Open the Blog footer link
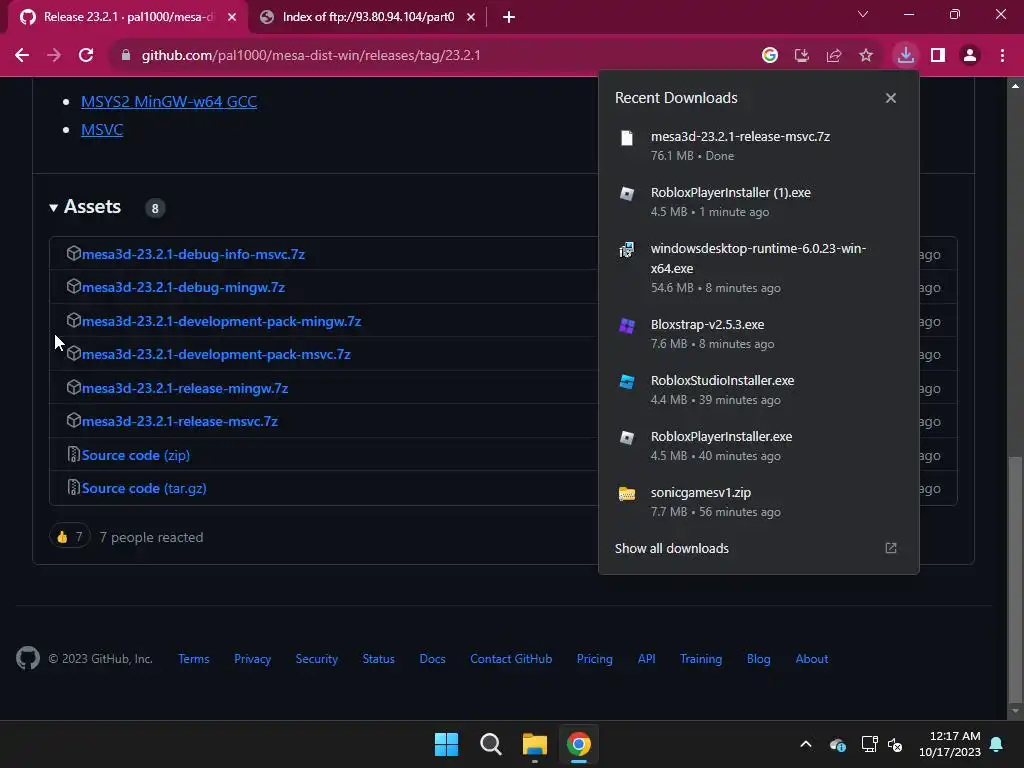Viewport: 1024px width, 768px height. [759, 659]
